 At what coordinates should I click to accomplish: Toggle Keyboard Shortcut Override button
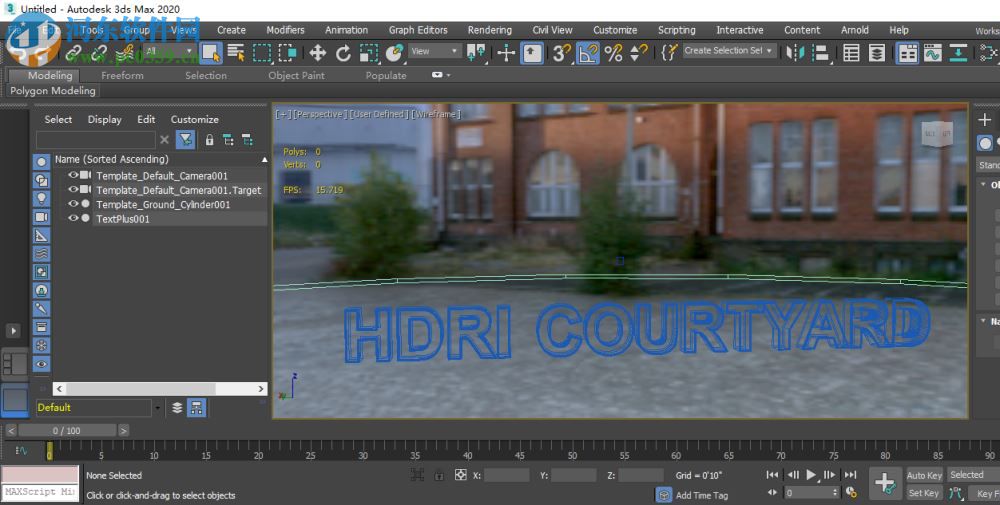pos(532,53)
